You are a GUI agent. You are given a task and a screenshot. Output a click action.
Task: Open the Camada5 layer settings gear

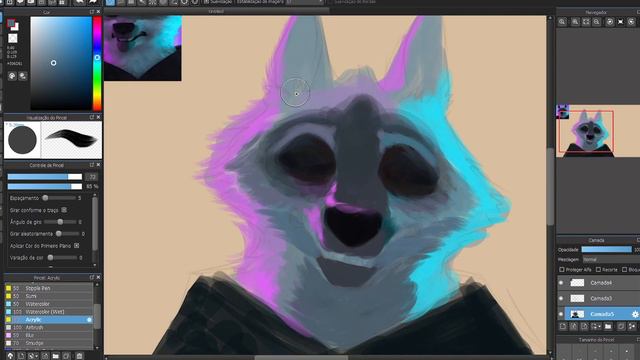click(x=635, y=314)
